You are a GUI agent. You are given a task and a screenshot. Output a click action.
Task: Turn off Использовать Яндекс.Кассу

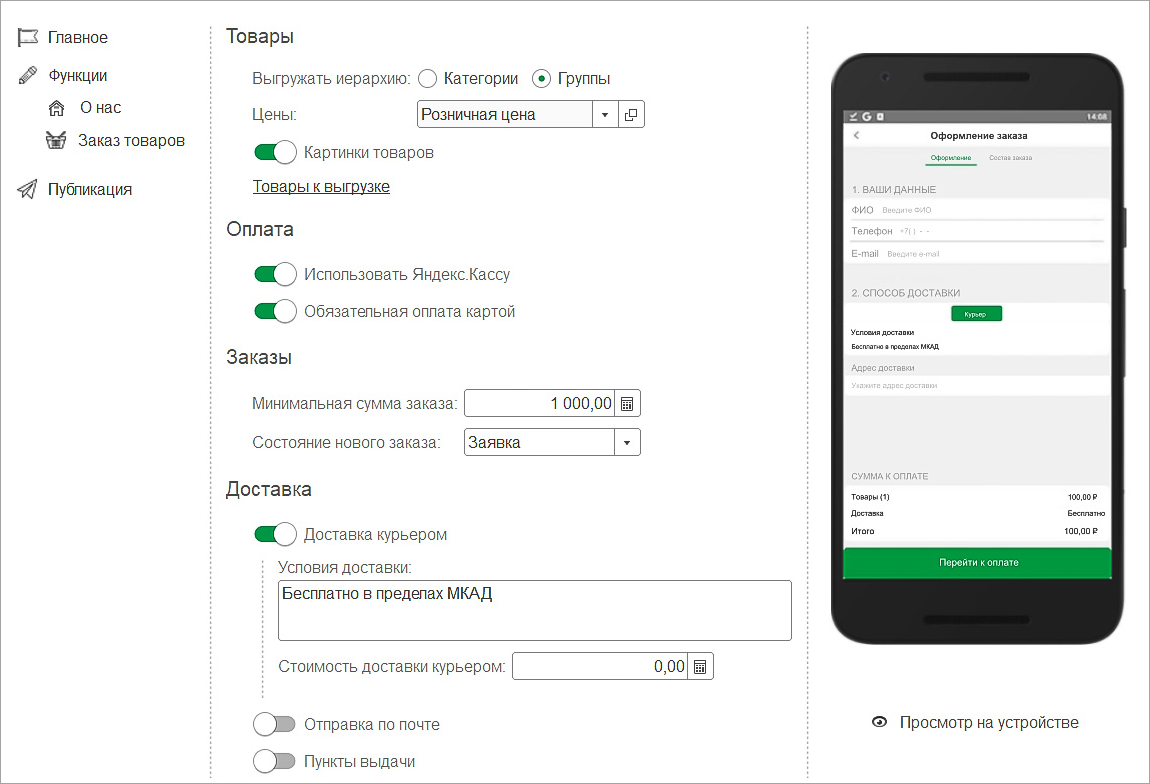click(275, 273)
